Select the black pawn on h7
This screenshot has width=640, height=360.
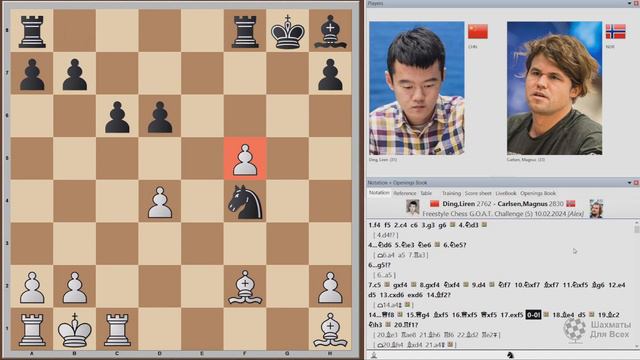[x=330, y=74]
